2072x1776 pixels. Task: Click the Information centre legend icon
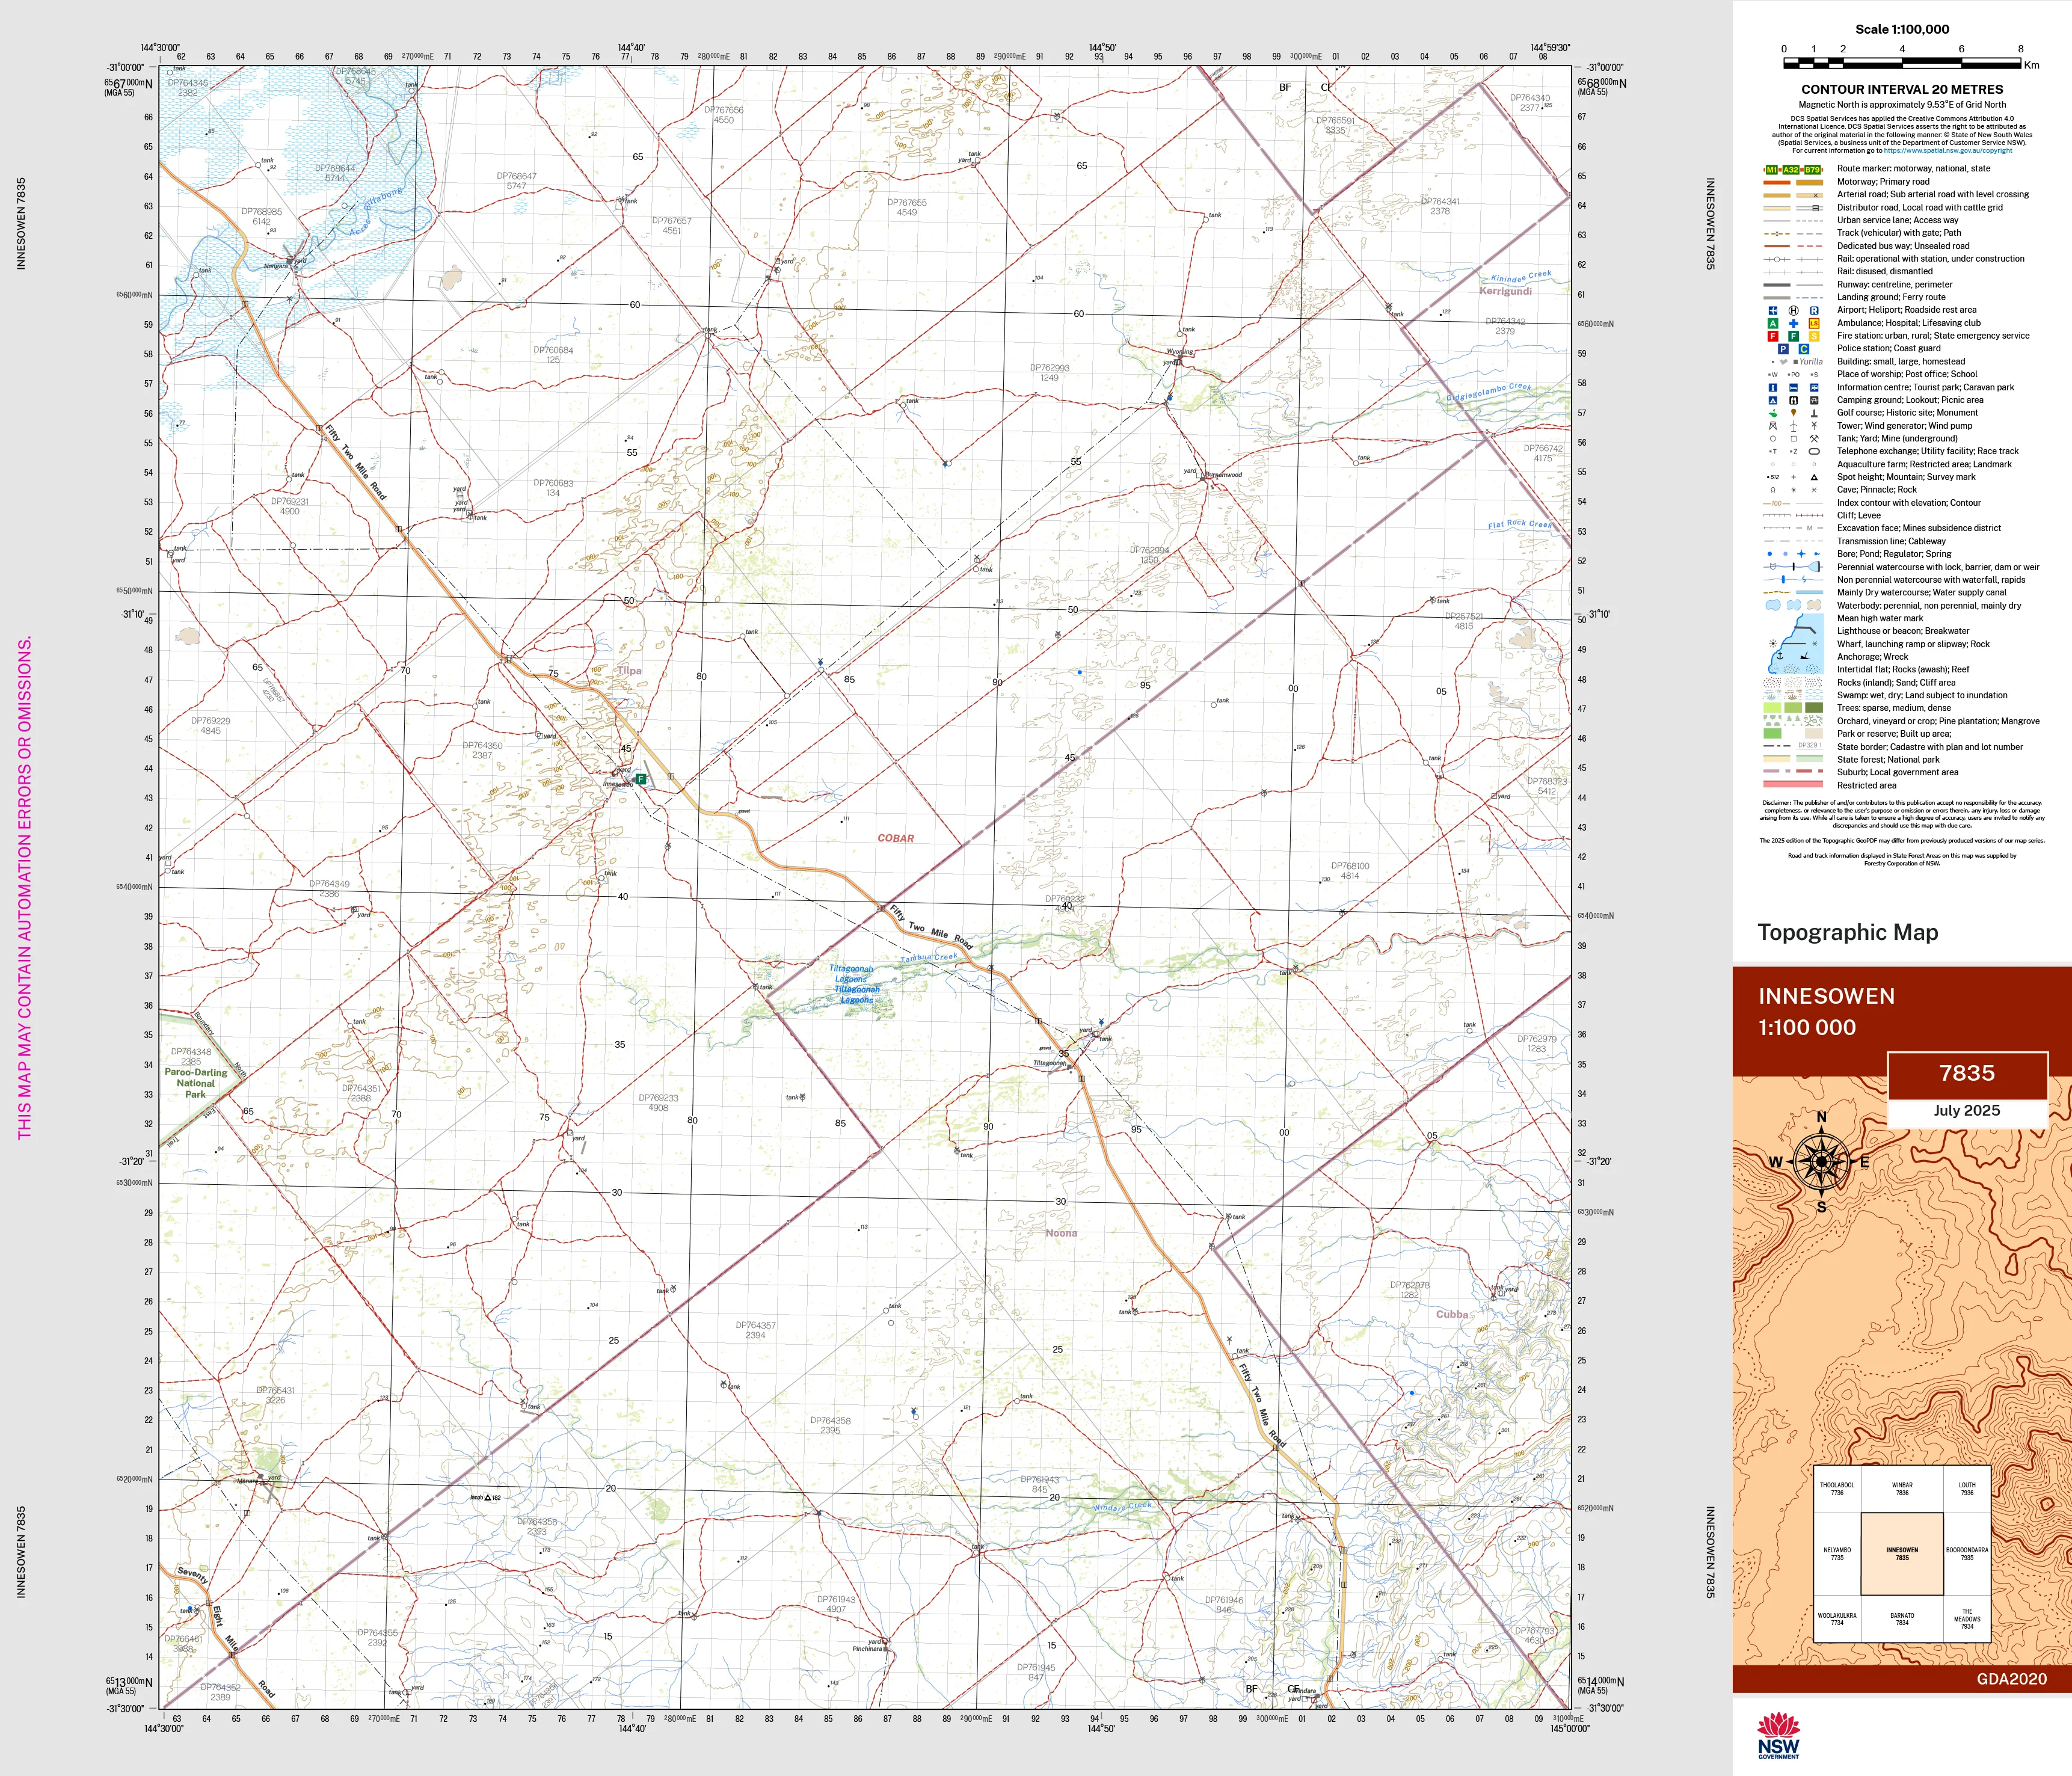pyautogui.click(x=1772, y=387)
